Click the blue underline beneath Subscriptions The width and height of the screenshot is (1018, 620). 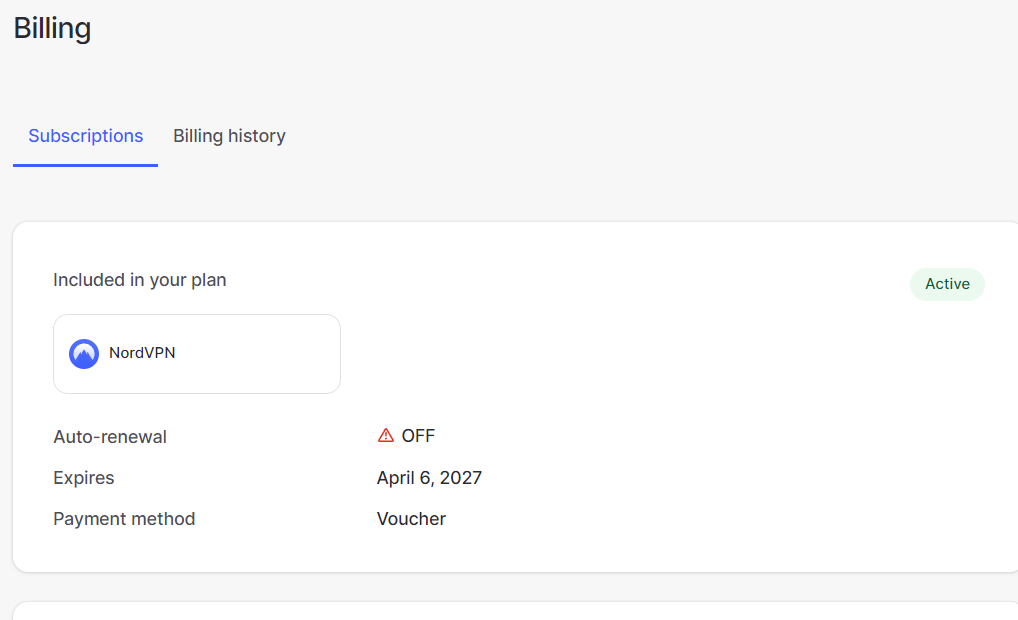(x=85, y=165)
